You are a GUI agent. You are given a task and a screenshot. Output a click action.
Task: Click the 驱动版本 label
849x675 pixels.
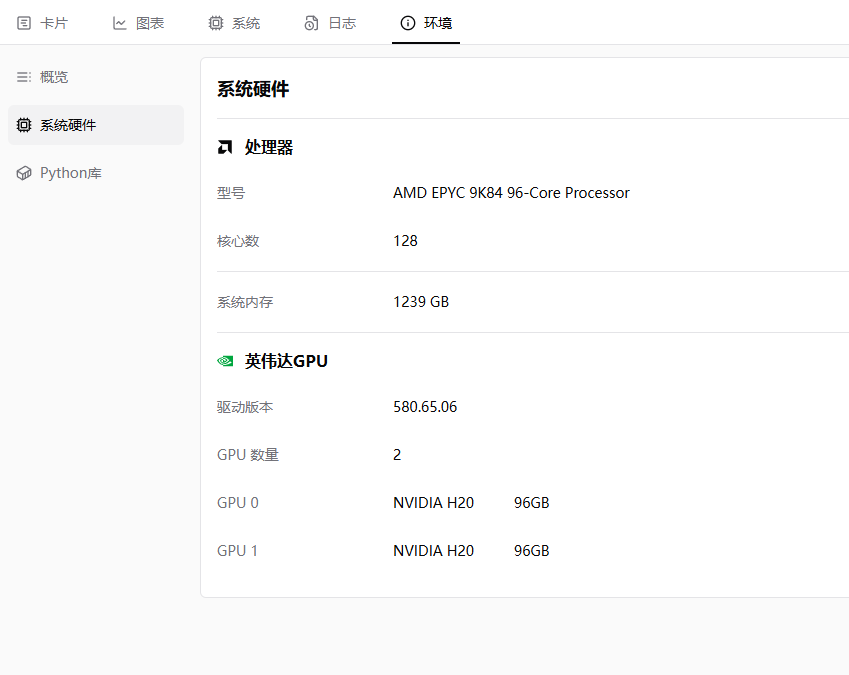coord(245,407)
